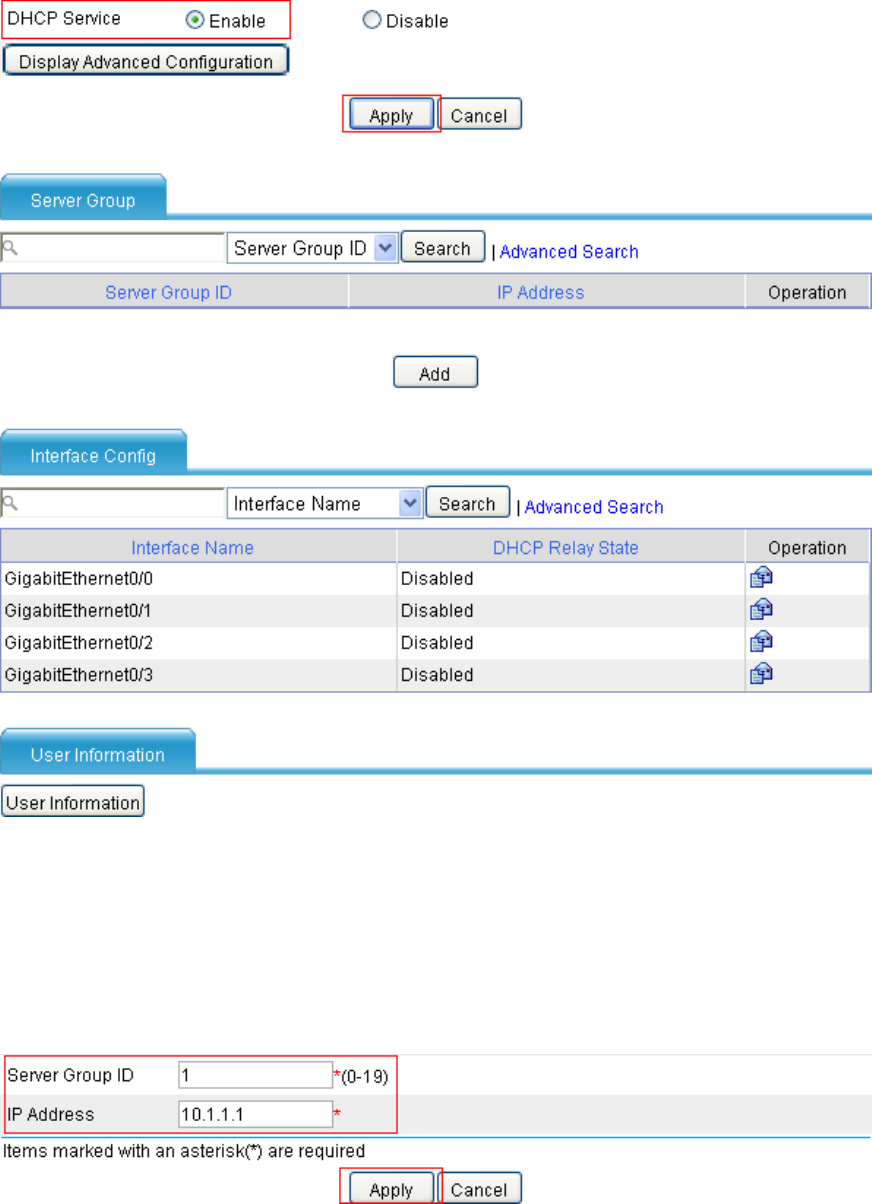Apply the DHCP Service setting
The width and height of the screenshot is (872, 1204).
click(391, 115)
